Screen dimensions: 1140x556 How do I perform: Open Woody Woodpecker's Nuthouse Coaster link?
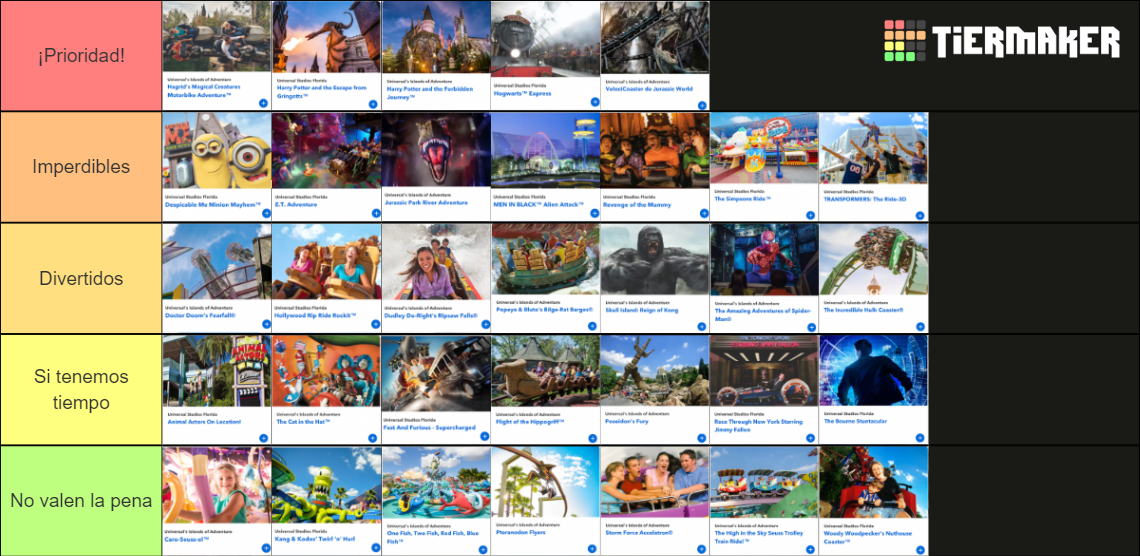867,537
